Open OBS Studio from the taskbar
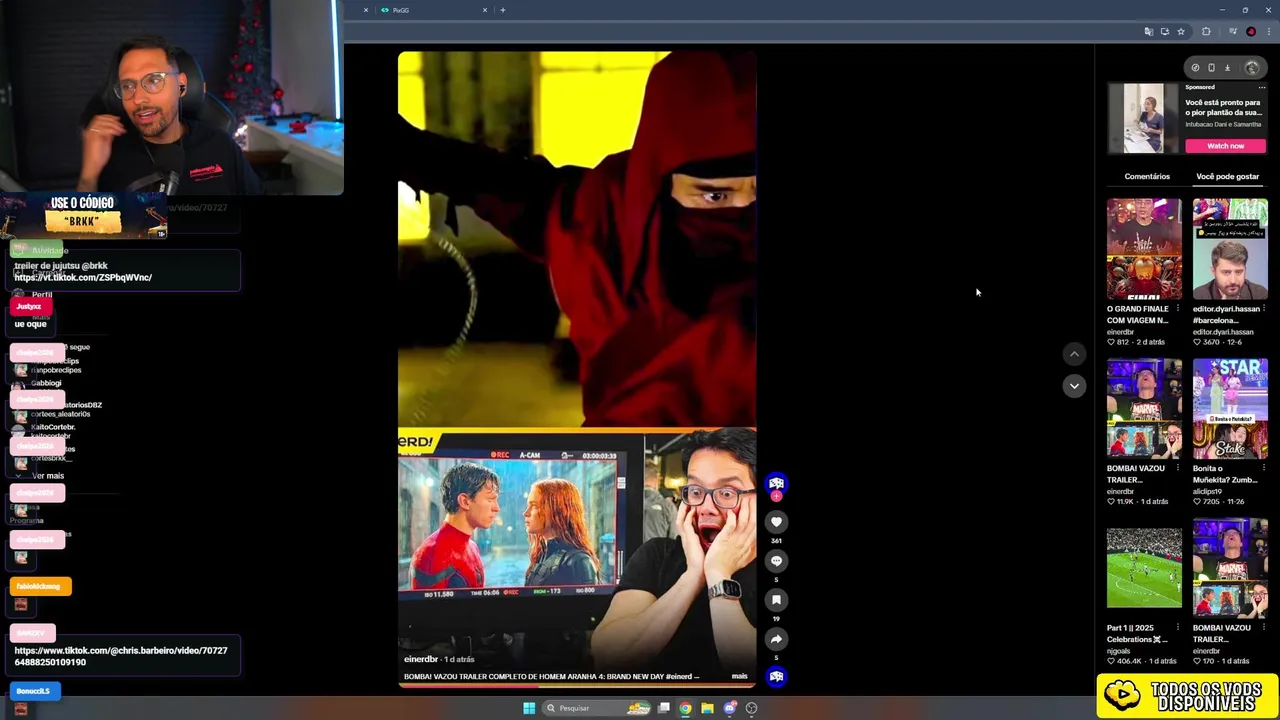 (752, 708)
